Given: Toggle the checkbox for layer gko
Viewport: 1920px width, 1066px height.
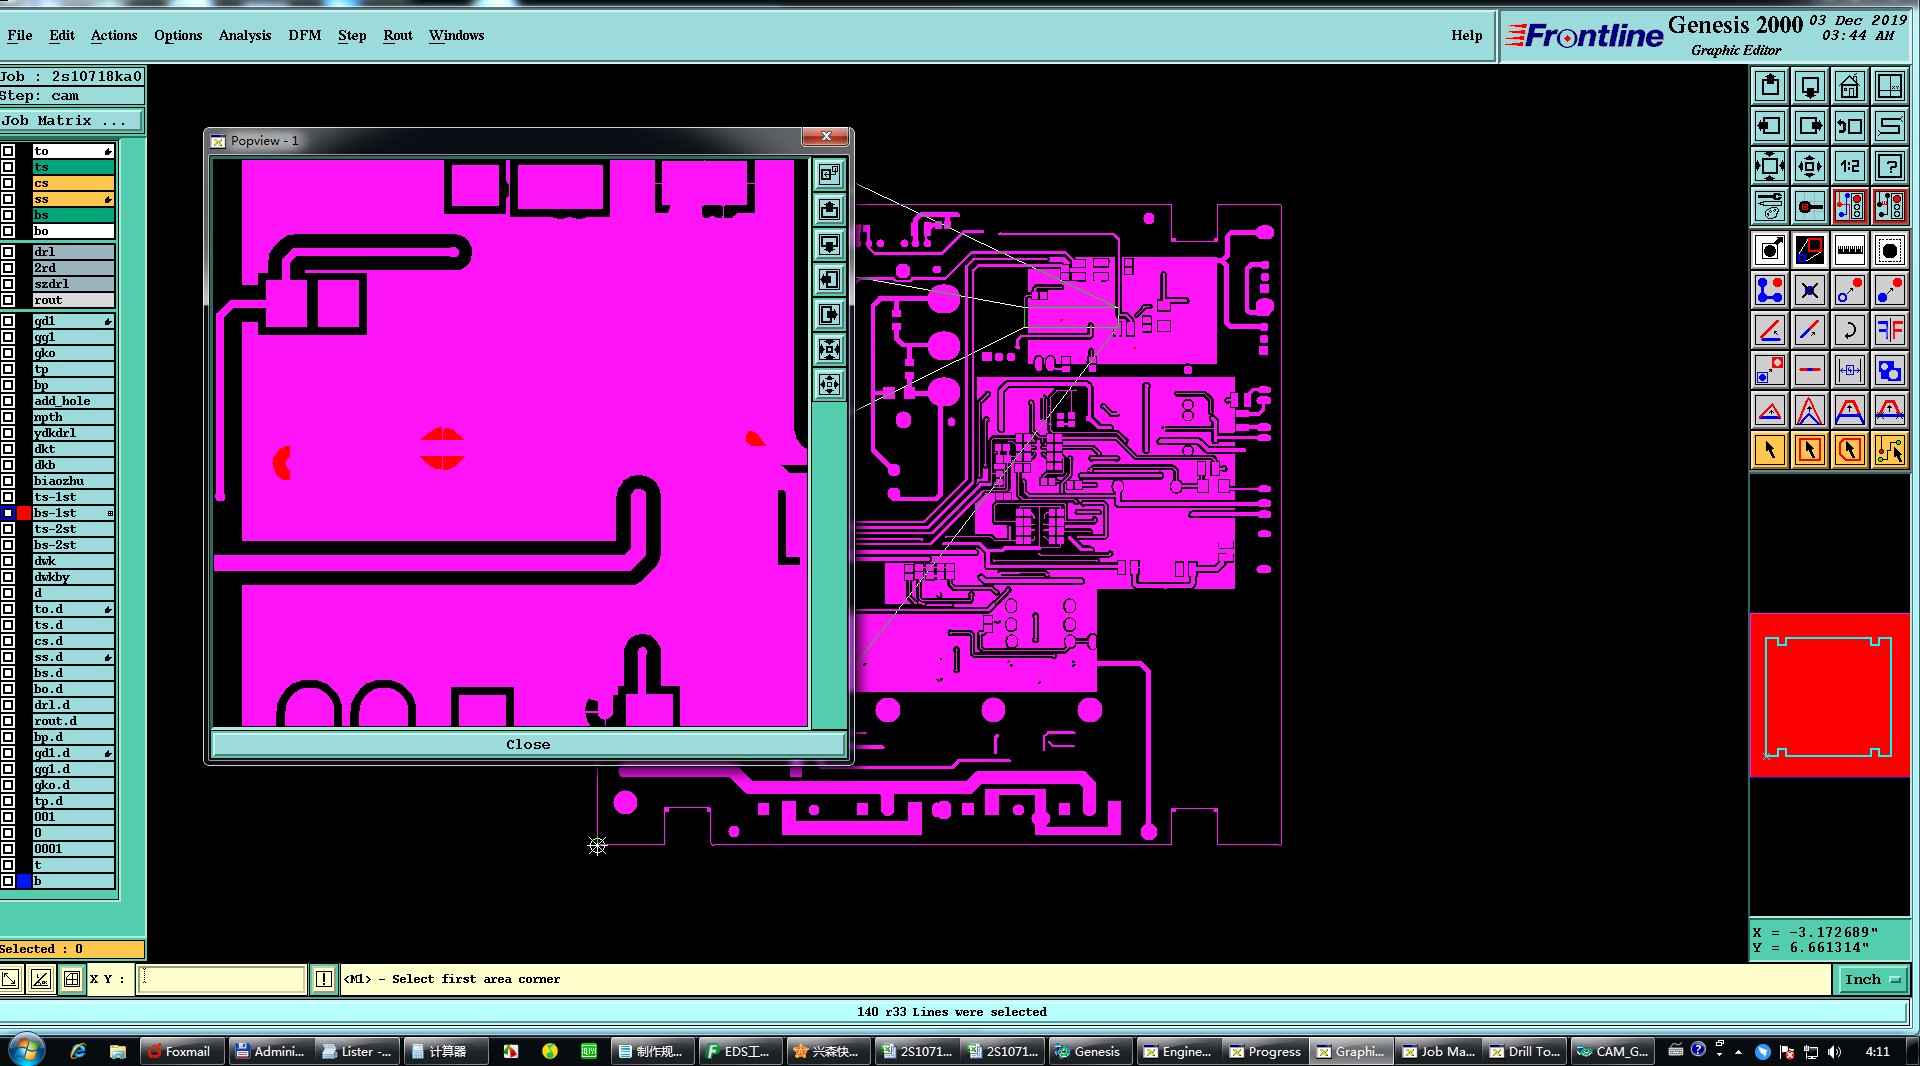Looking at the screenshot, I should coord(8,353).
